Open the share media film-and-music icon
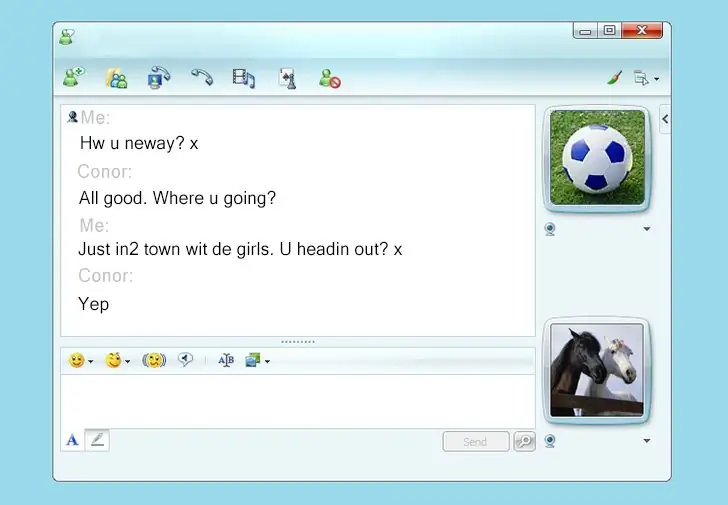Screen dimensions: 728x505 [244, 78]
